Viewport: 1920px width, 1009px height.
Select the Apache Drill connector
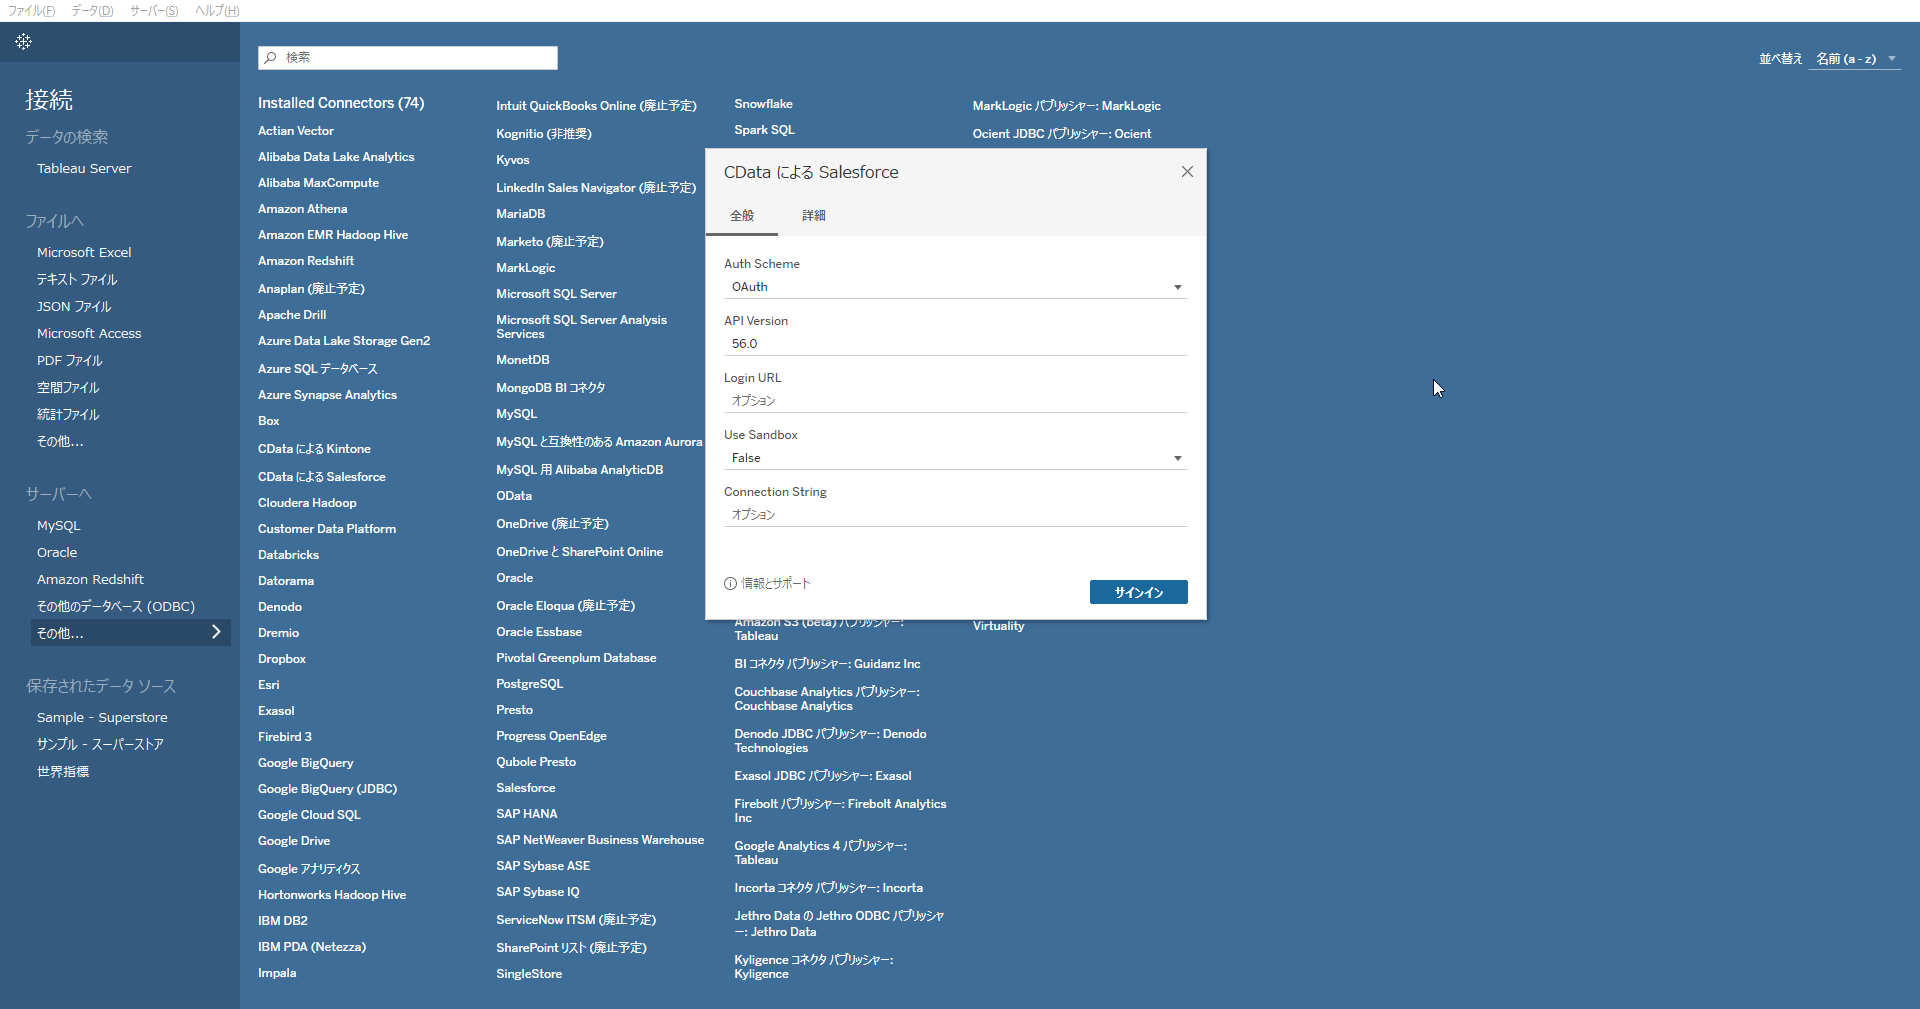(x=292, y=315)
